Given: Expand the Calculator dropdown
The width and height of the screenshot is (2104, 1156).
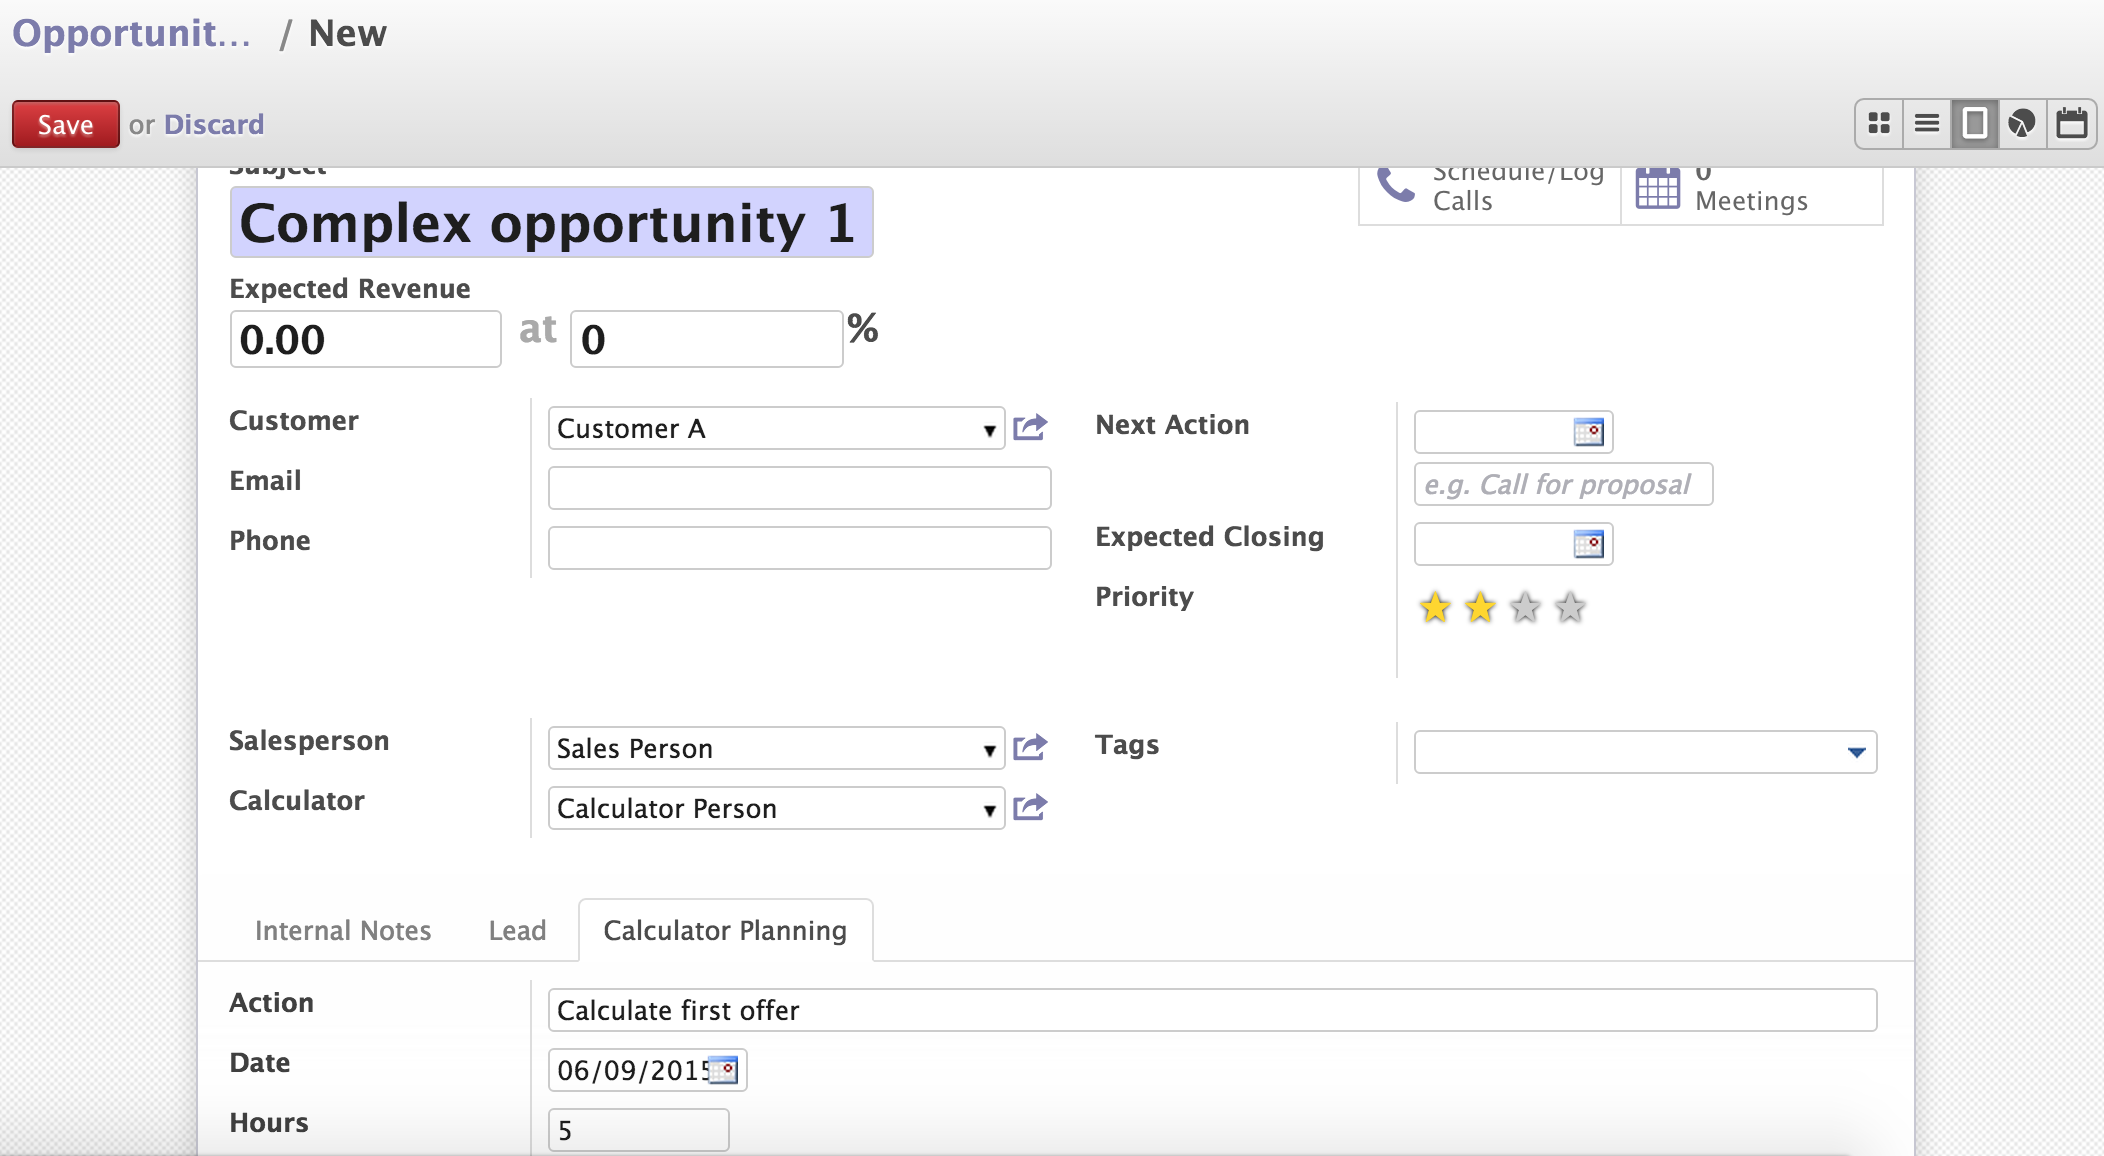Looking at the screenshot, I should pos(989,810).
